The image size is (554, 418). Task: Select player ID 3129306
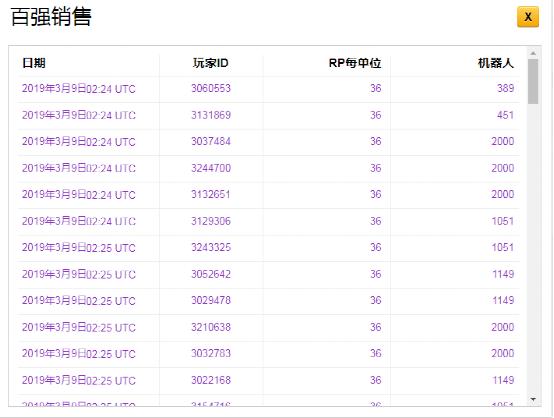211,221
